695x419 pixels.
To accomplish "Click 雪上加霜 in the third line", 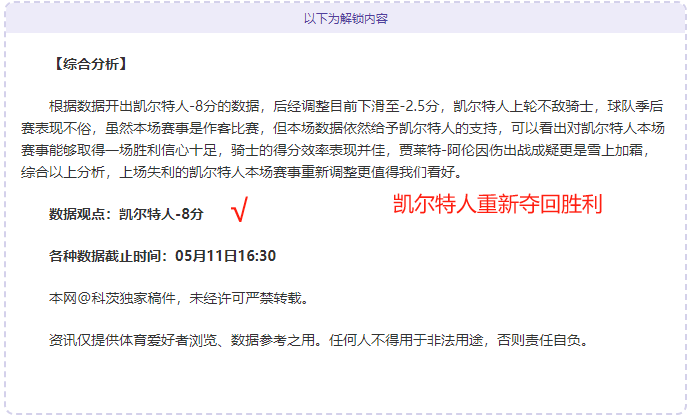I will 615,150.
